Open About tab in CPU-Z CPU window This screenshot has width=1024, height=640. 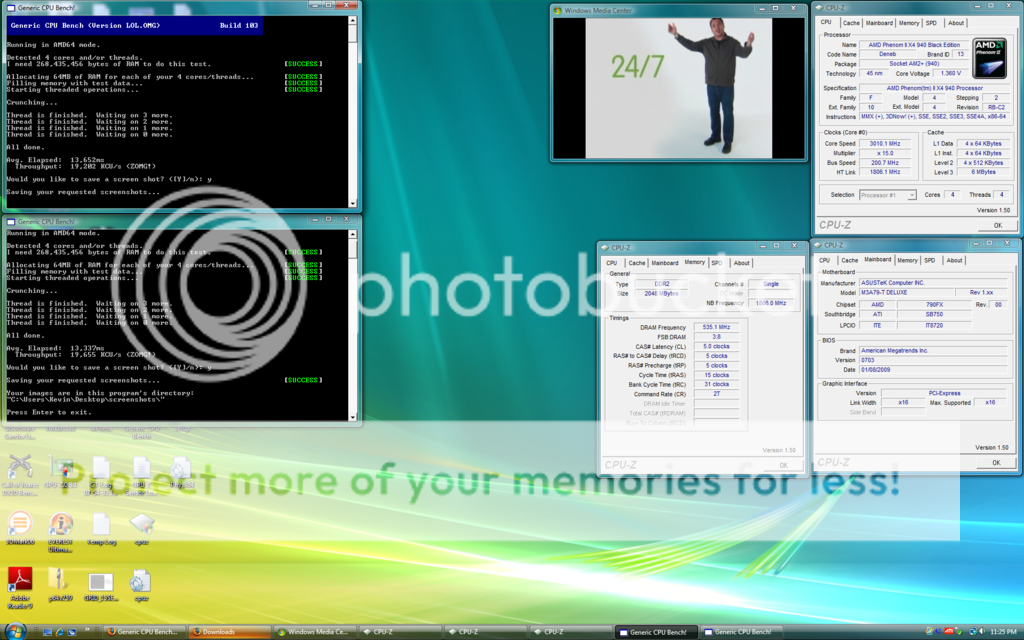(x=955, y=23)
